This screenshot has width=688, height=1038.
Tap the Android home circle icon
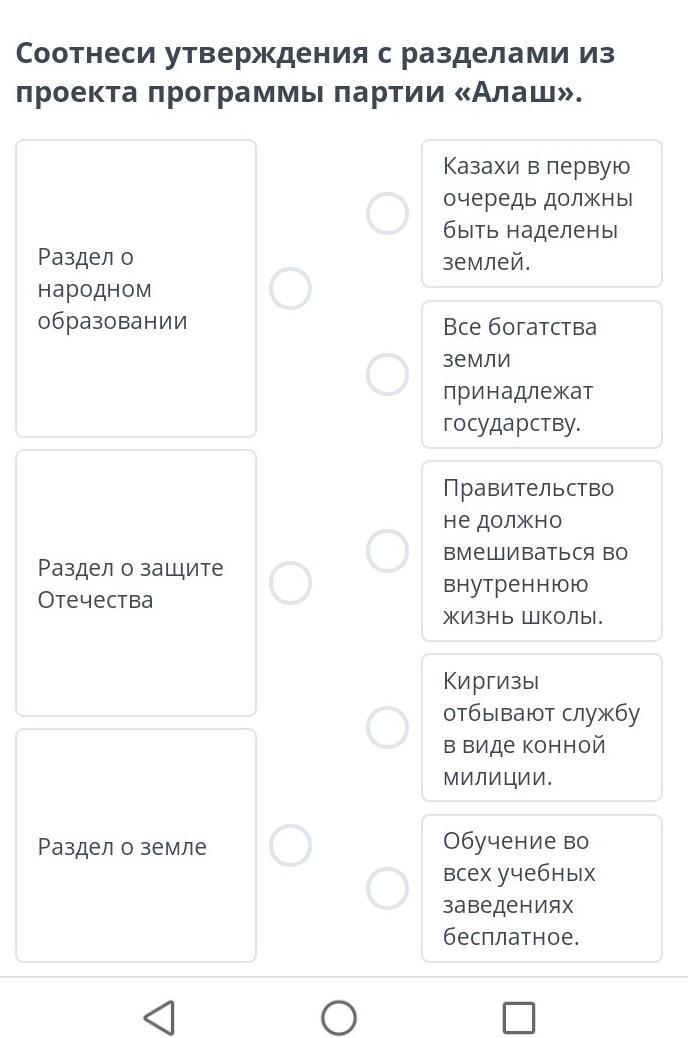[x=338, y=1017]
